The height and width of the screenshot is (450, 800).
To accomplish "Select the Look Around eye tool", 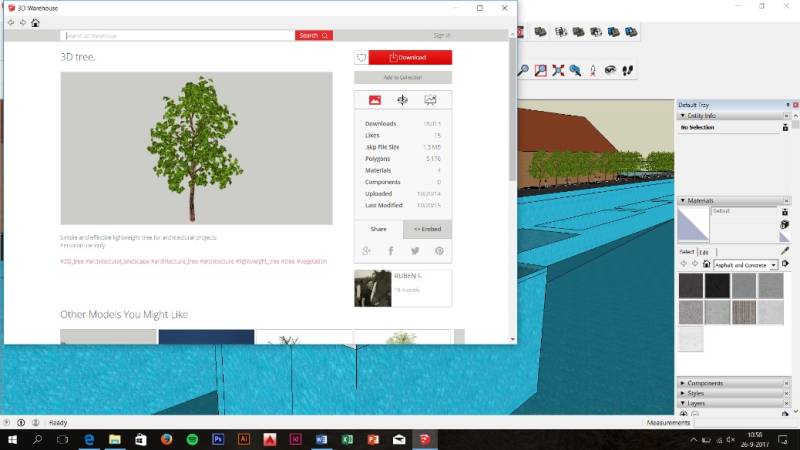I will (x=610, y=70).
